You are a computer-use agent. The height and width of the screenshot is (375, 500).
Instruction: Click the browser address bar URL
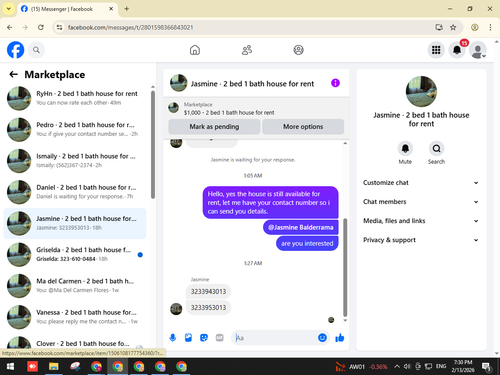(130, 27)
